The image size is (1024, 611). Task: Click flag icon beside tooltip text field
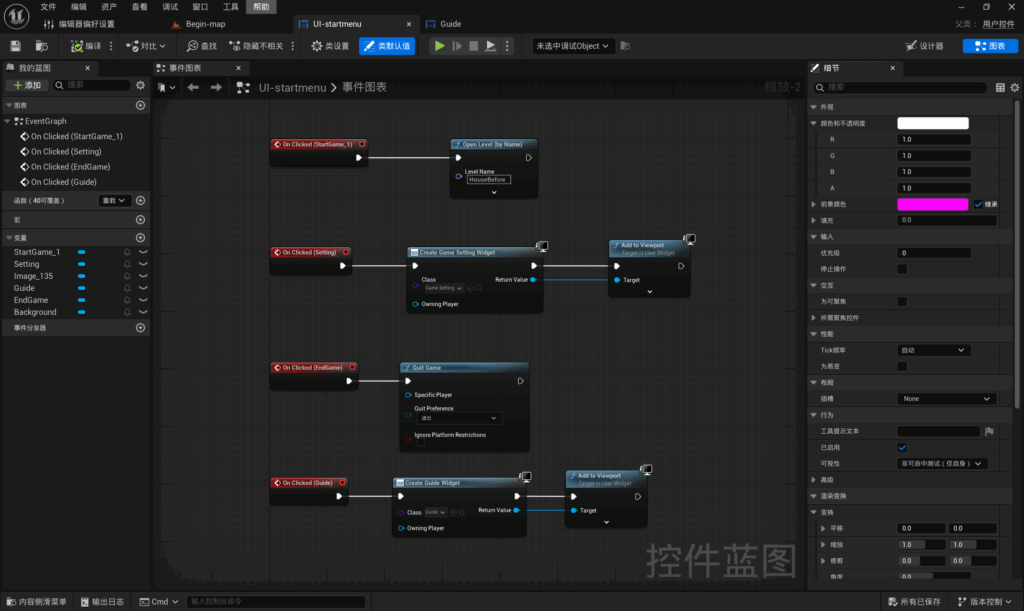[989, 431]
